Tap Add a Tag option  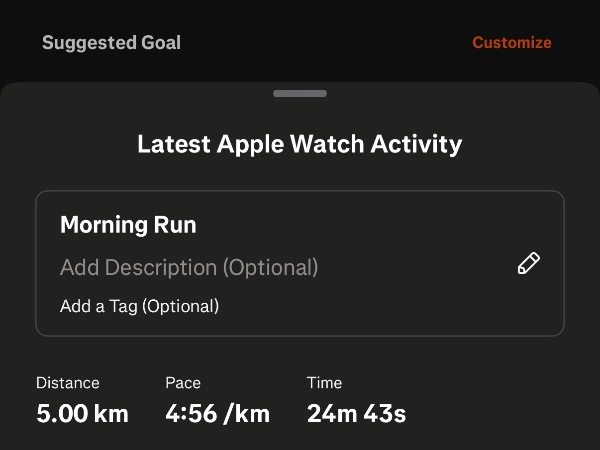point(139,306)
